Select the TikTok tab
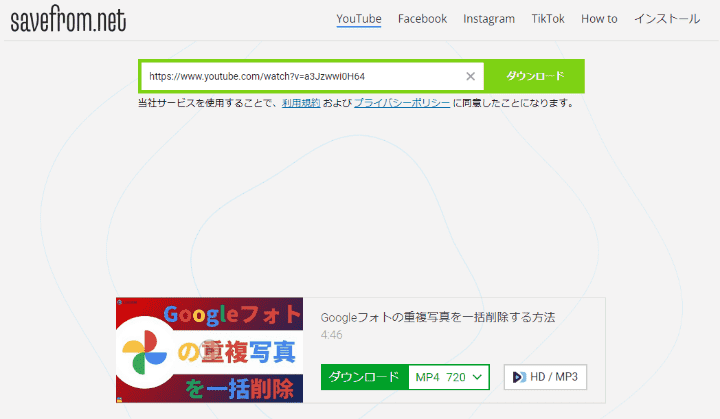720x419 pixels. pyautogui.click(x=548, y=19)
